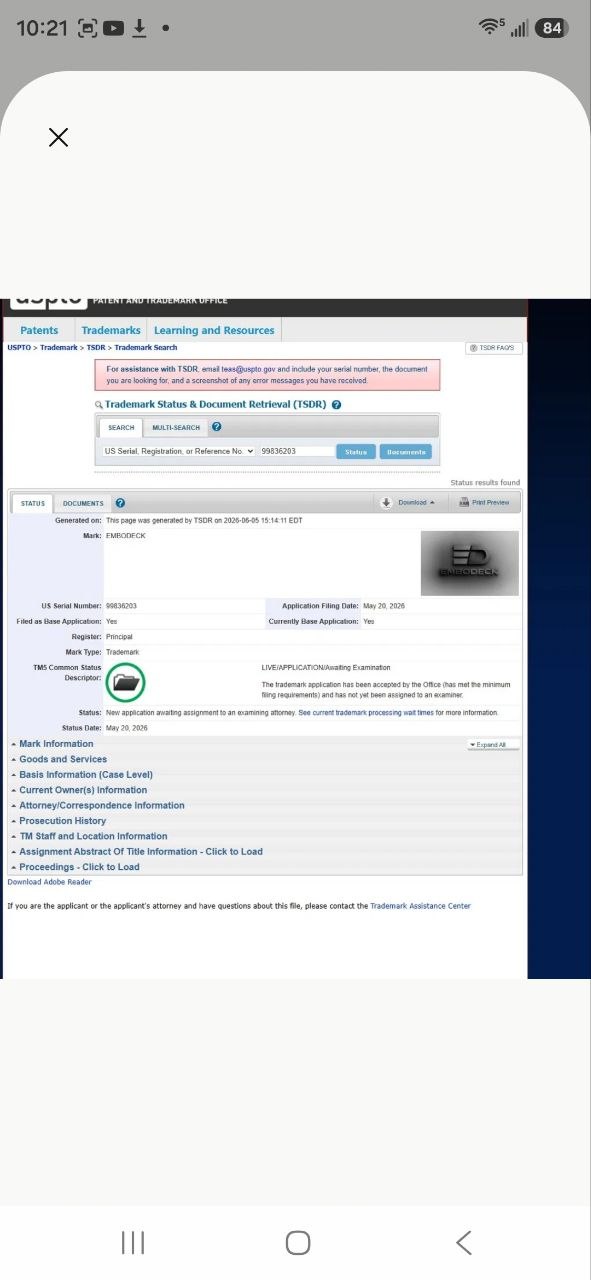This screenshot has width=591, height=1280.
Task: Open the Trademark Assistance Center link
Action: (x=420, y=906)
